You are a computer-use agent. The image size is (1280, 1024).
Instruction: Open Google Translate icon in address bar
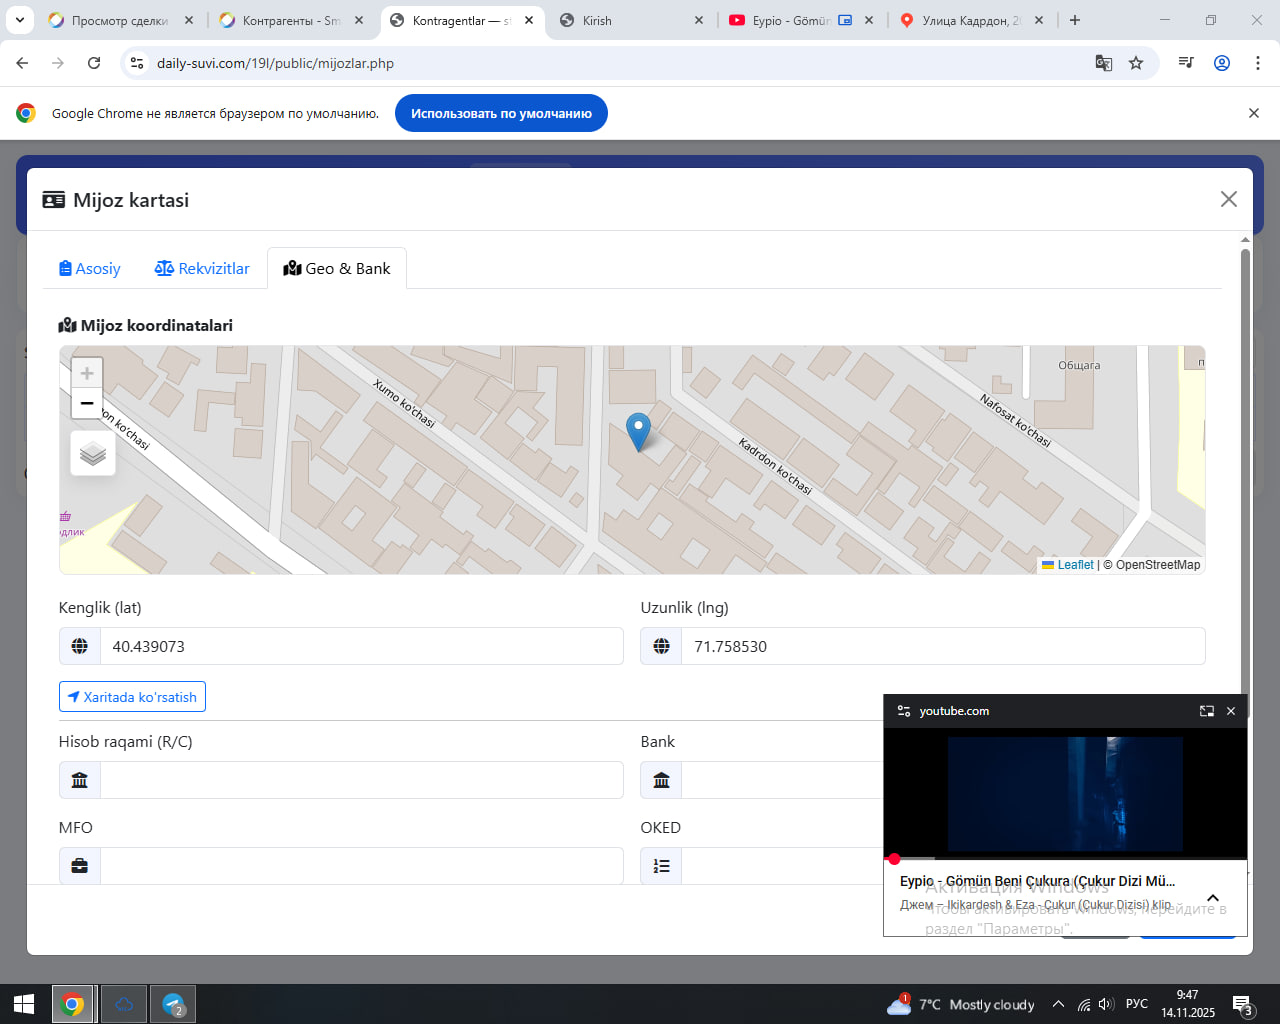[x=1104, y=63]
